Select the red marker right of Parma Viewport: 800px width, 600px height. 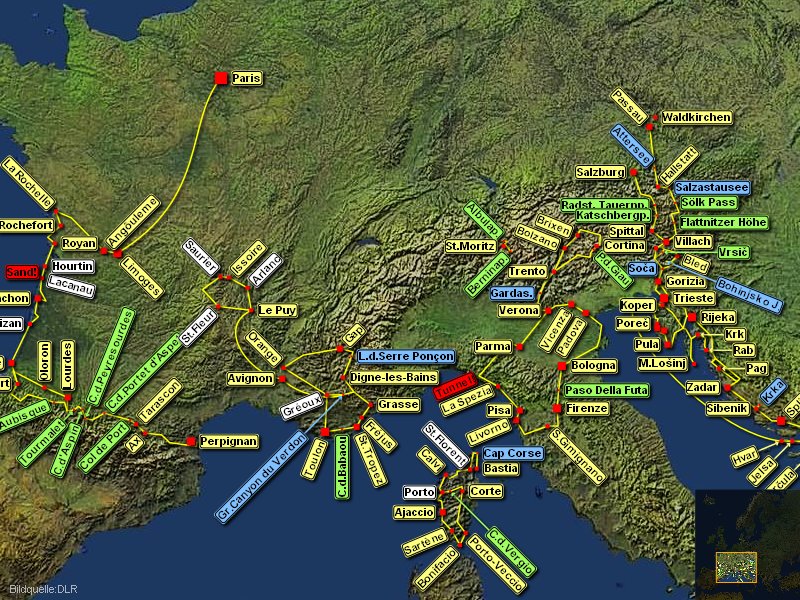click(520, 347)
